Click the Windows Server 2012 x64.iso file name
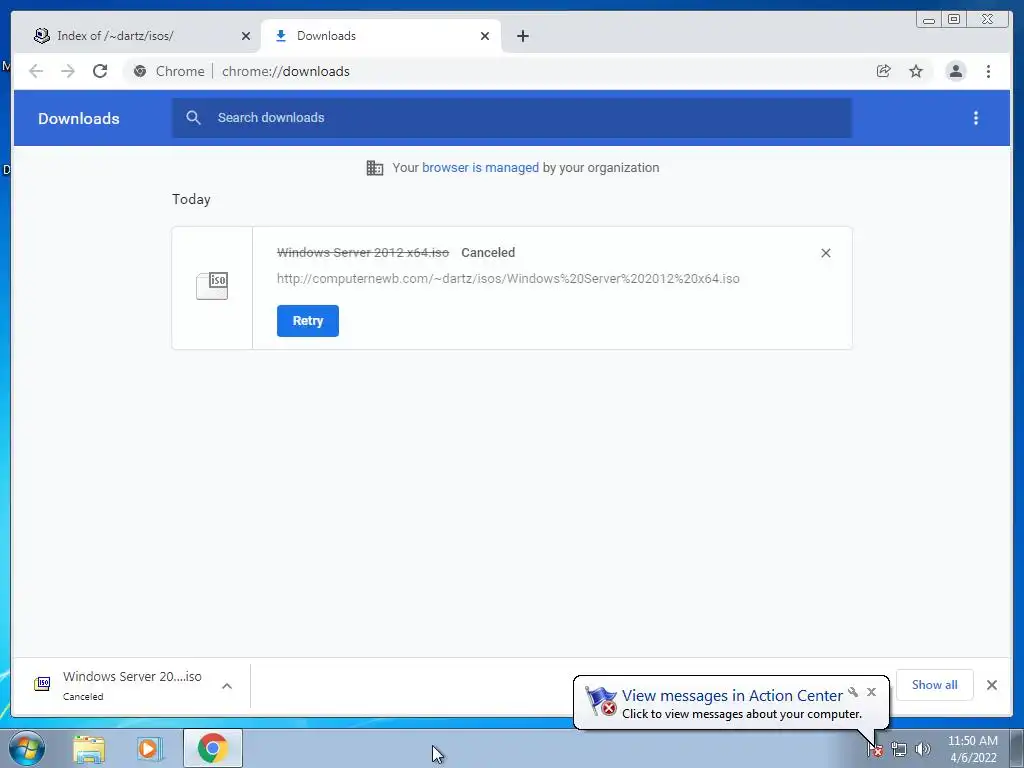The height and width of the screenshot is (768, 1024). pyautogui.click(x=363, y=253)
